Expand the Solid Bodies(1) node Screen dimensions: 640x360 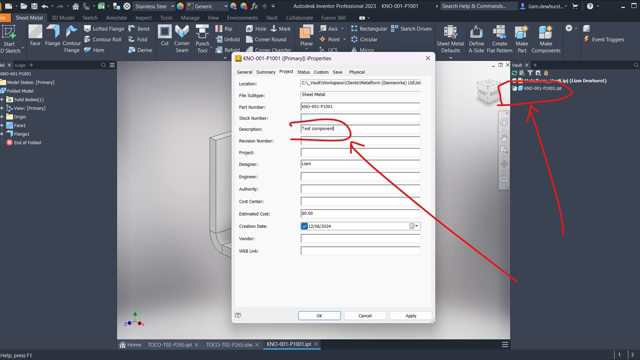[2, 100]
